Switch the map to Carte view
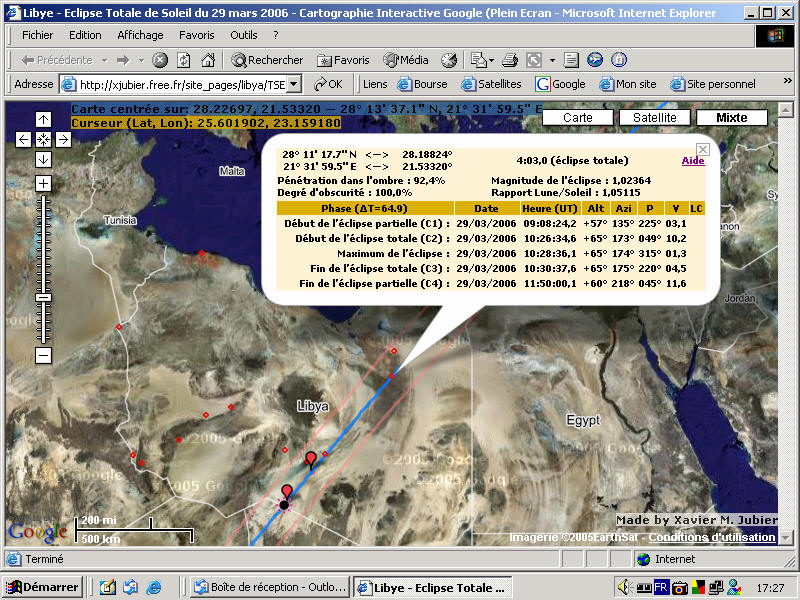This screenshot has width=800, height=600. pos(578,118)
